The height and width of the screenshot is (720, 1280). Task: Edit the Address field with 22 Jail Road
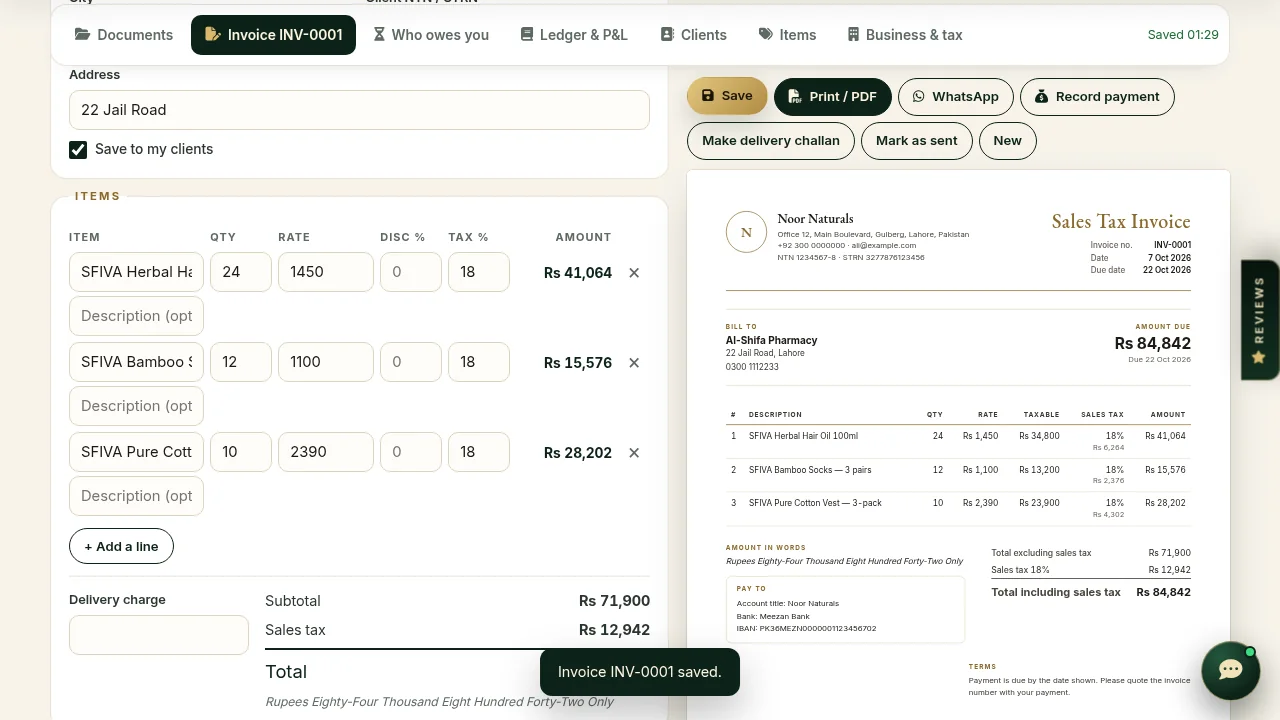pyautogui.click(x=359, y=110)
